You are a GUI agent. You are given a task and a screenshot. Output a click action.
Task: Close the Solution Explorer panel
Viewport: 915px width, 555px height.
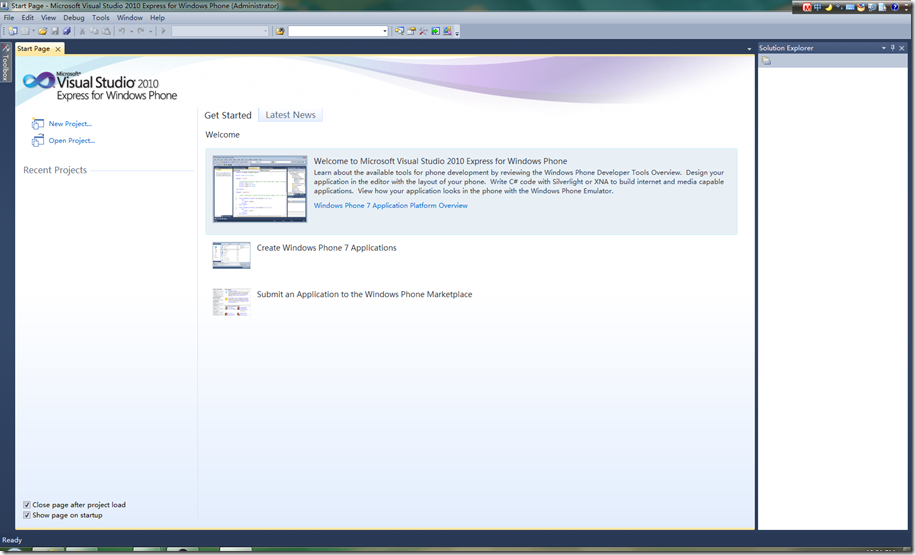tap(902, 48)
